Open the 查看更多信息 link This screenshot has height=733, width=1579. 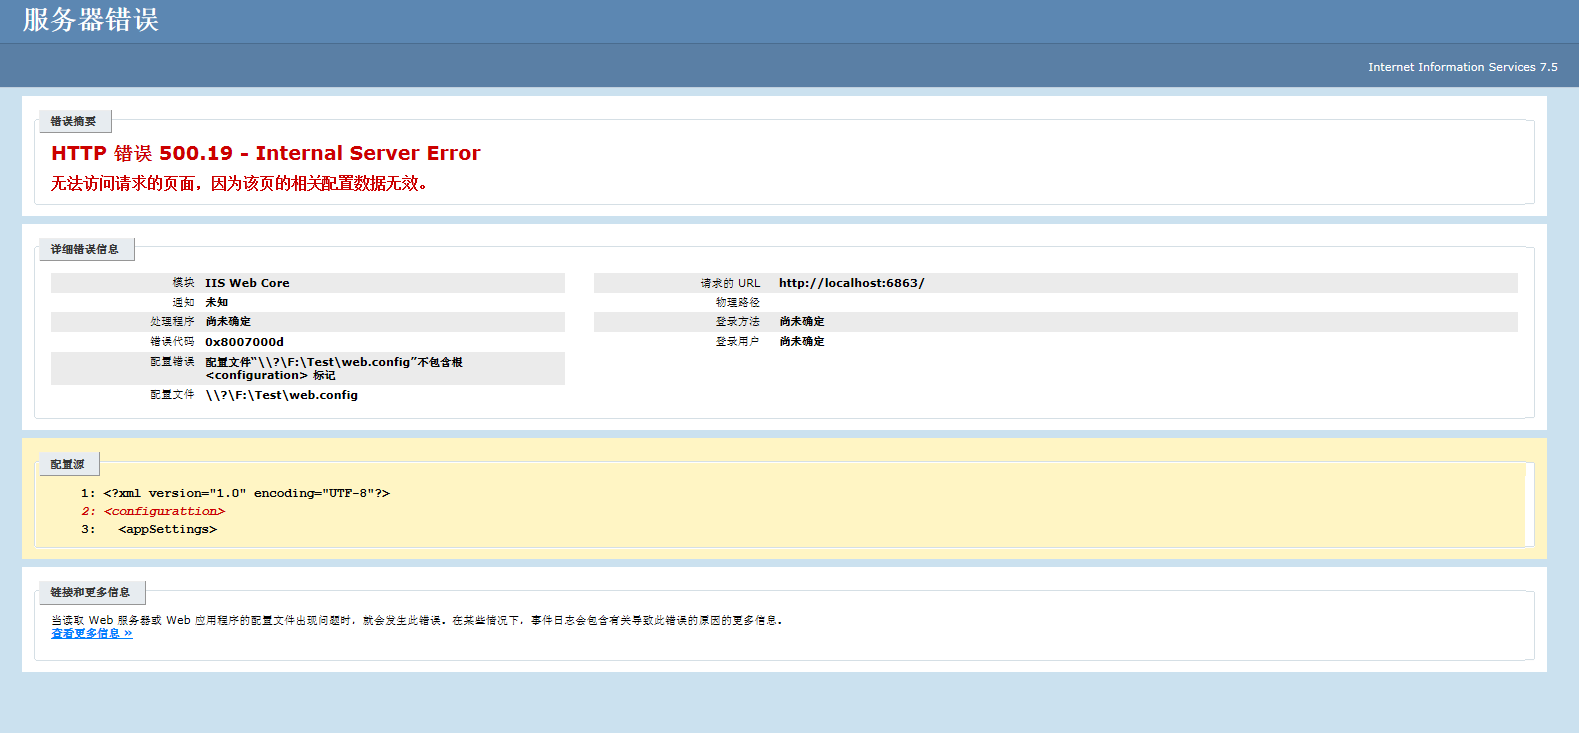coord(91,633)
